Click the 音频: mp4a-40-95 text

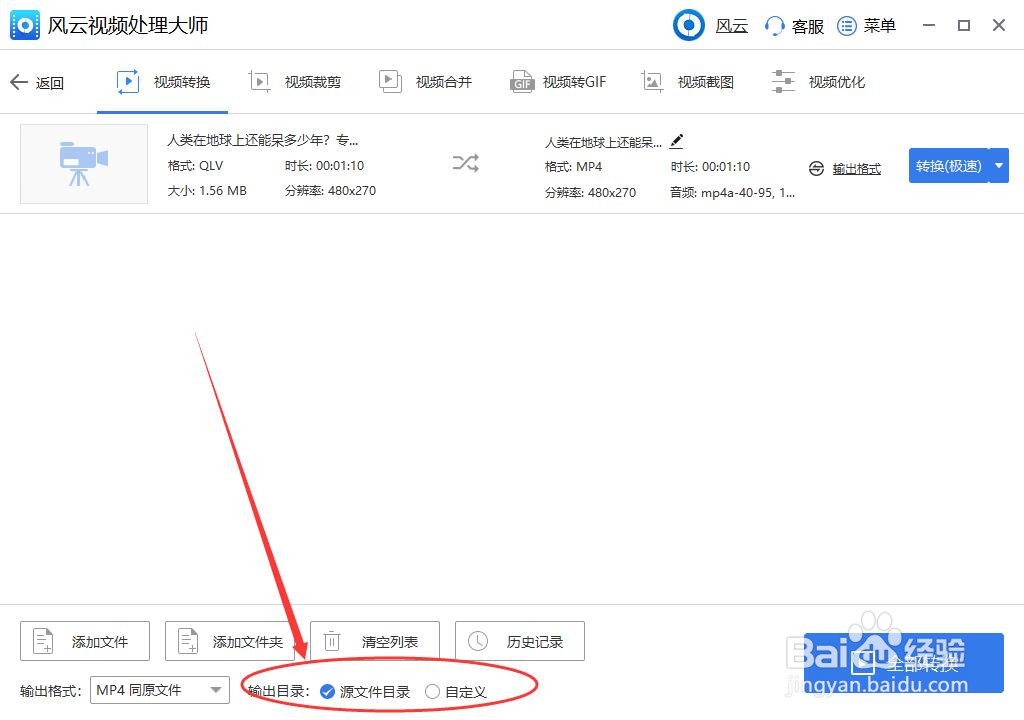click(732, 193)
